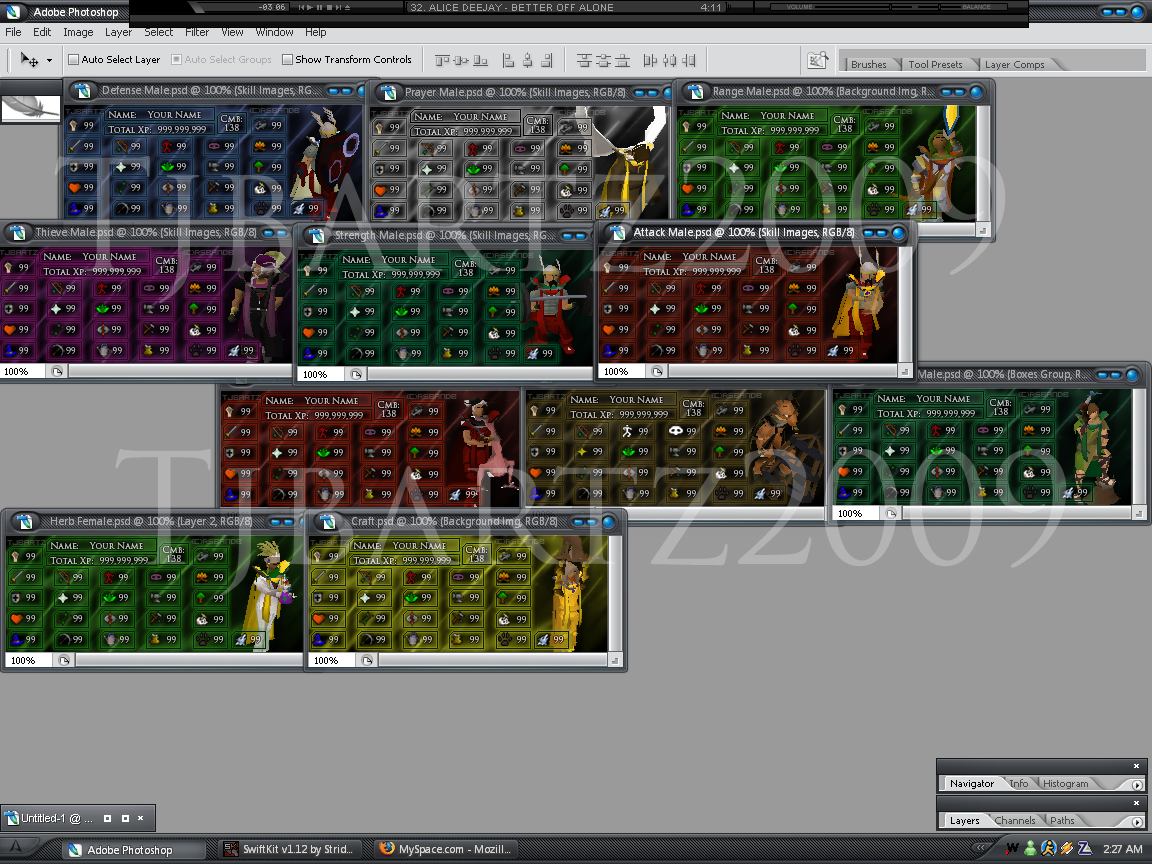
Task: Open status bar popup in Strength Male.psd window
Action: (x=356, y=375)
